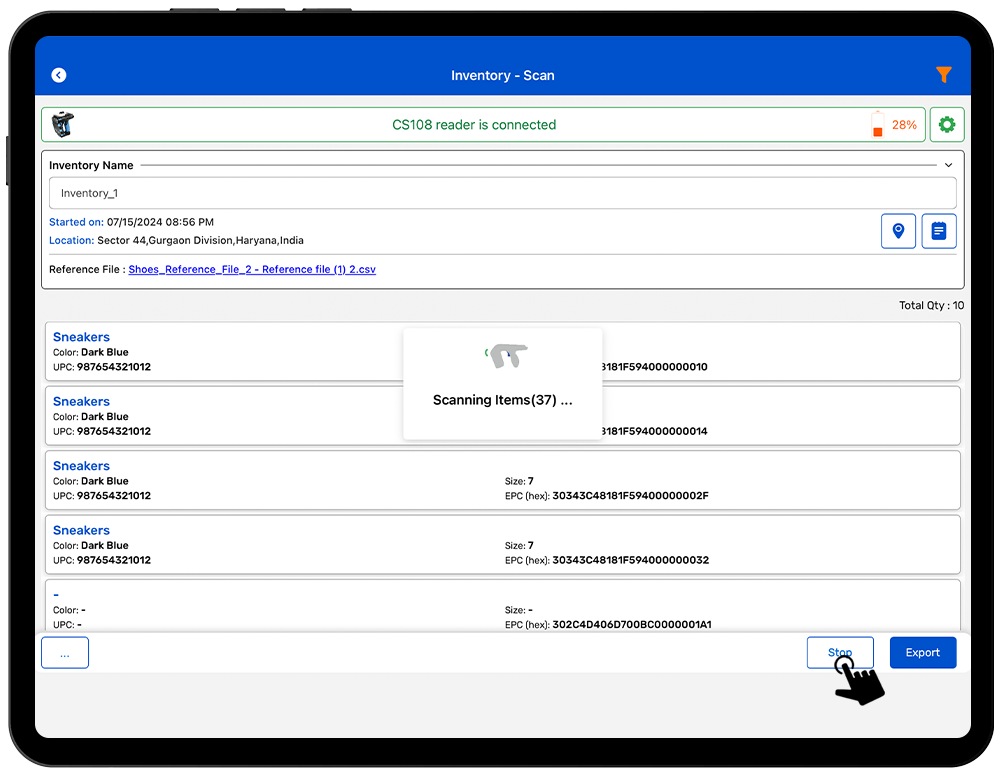This screenshot has height=774, width=1000.
Task: Open reader settings gear icon
Action: click(946, 125)
